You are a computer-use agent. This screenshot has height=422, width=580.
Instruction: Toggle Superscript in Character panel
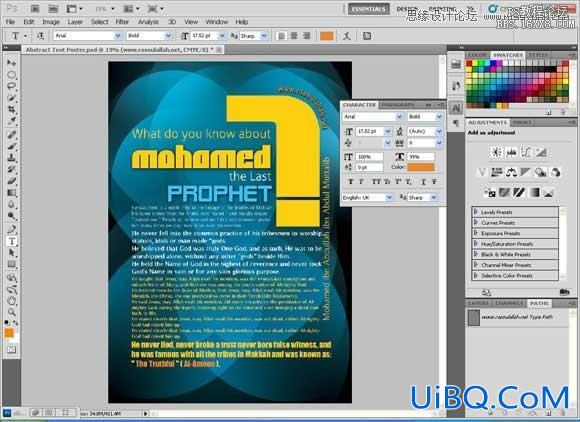pyautogui.click(x=398, y=182)
